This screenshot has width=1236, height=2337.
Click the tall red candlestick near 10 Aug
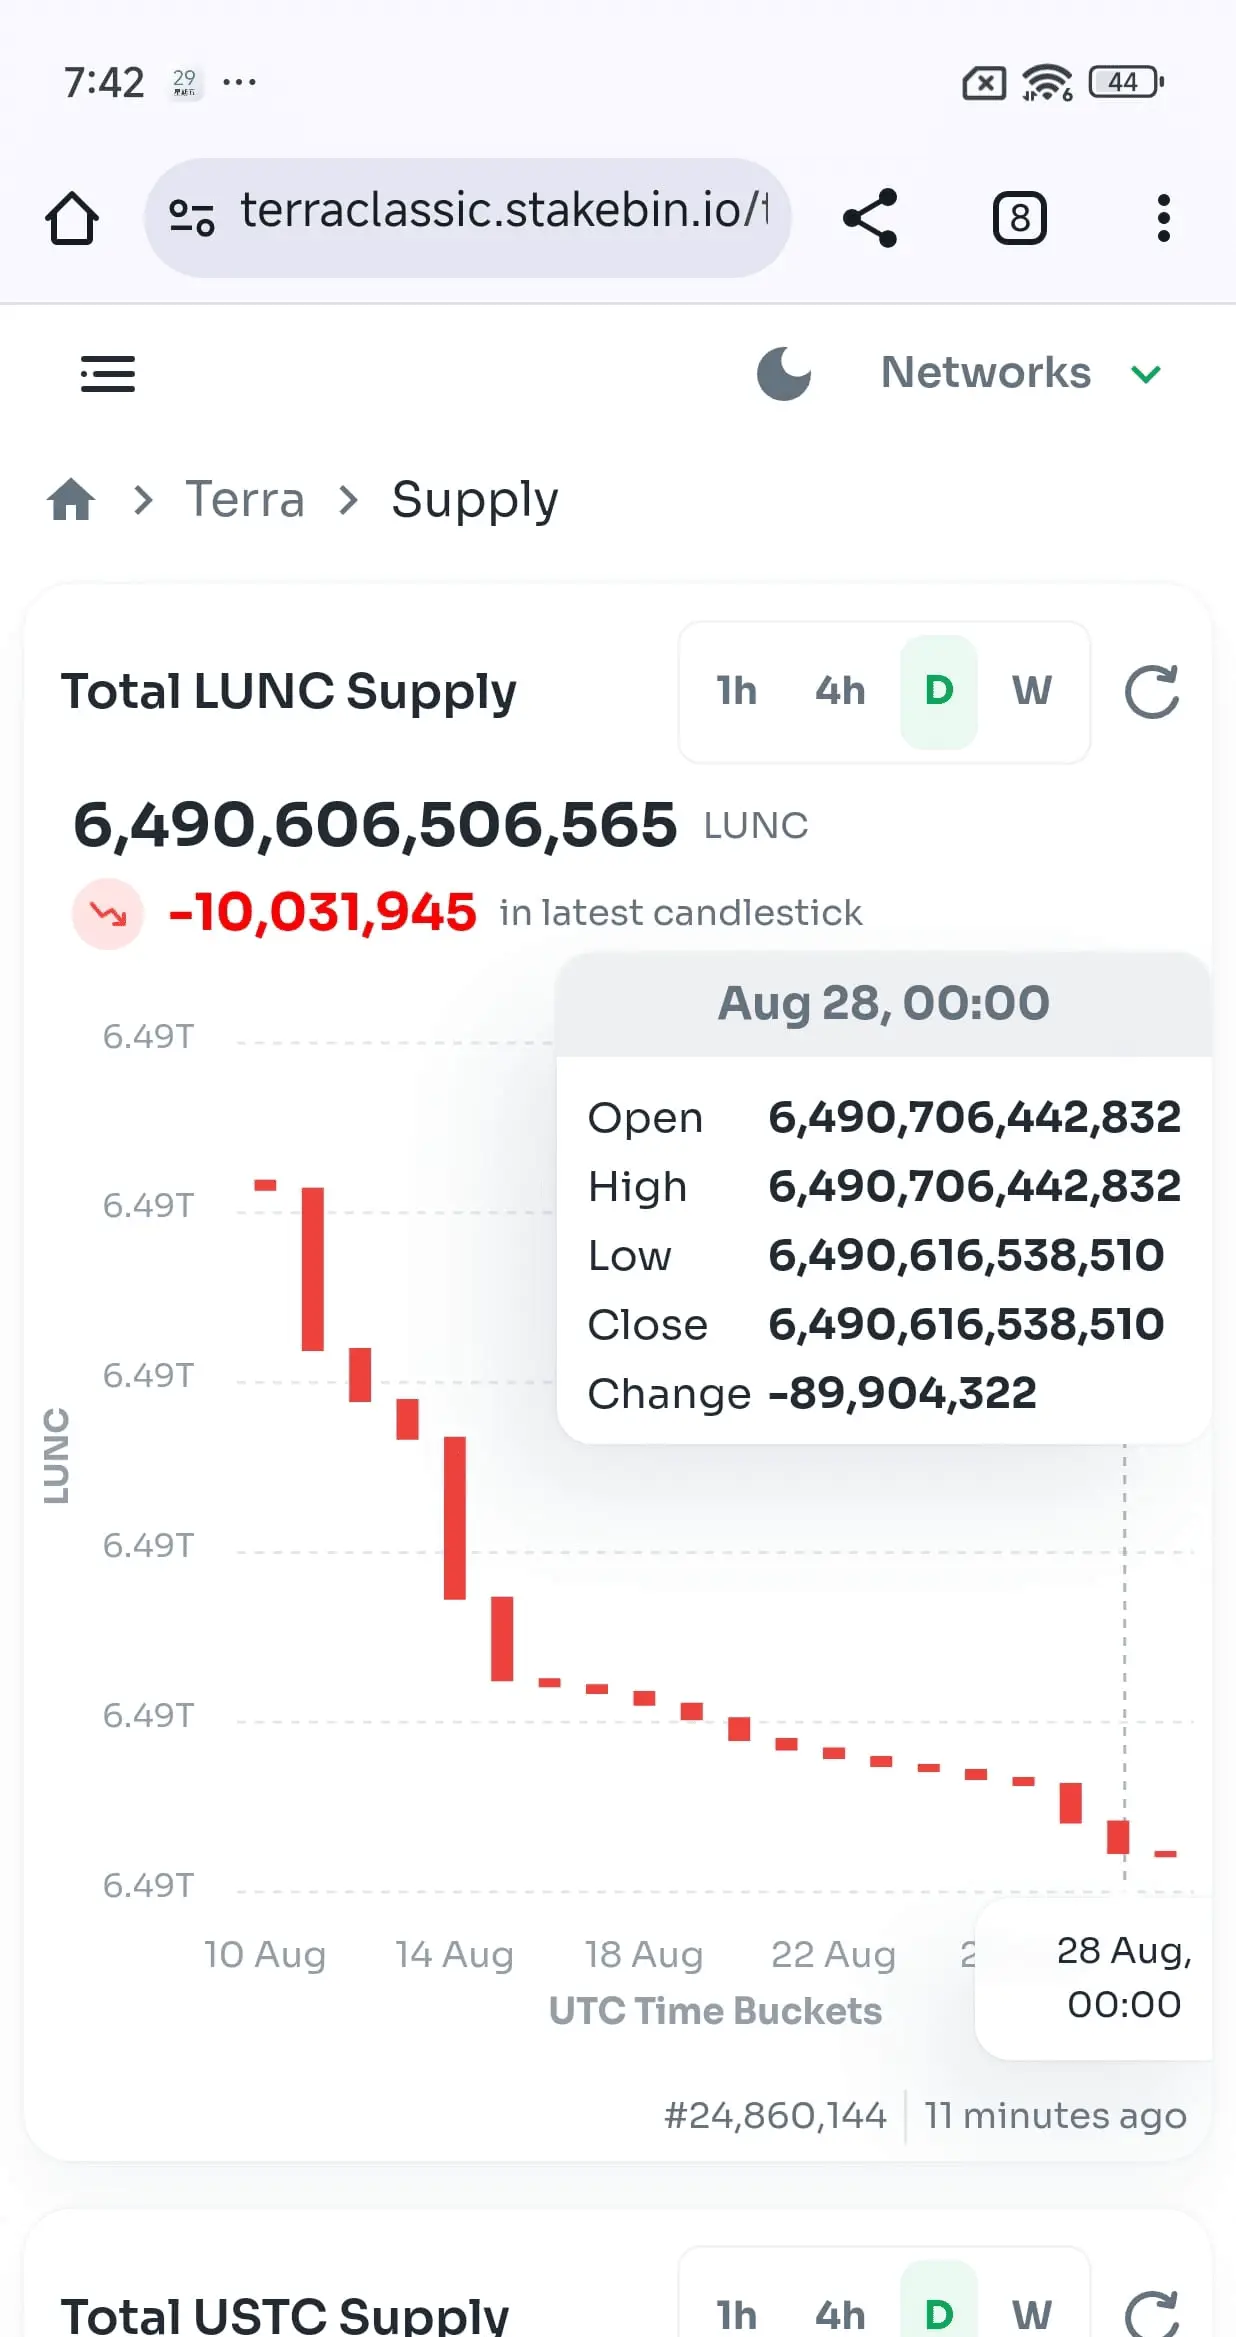pyautogui.click(x=313, y=1269)
